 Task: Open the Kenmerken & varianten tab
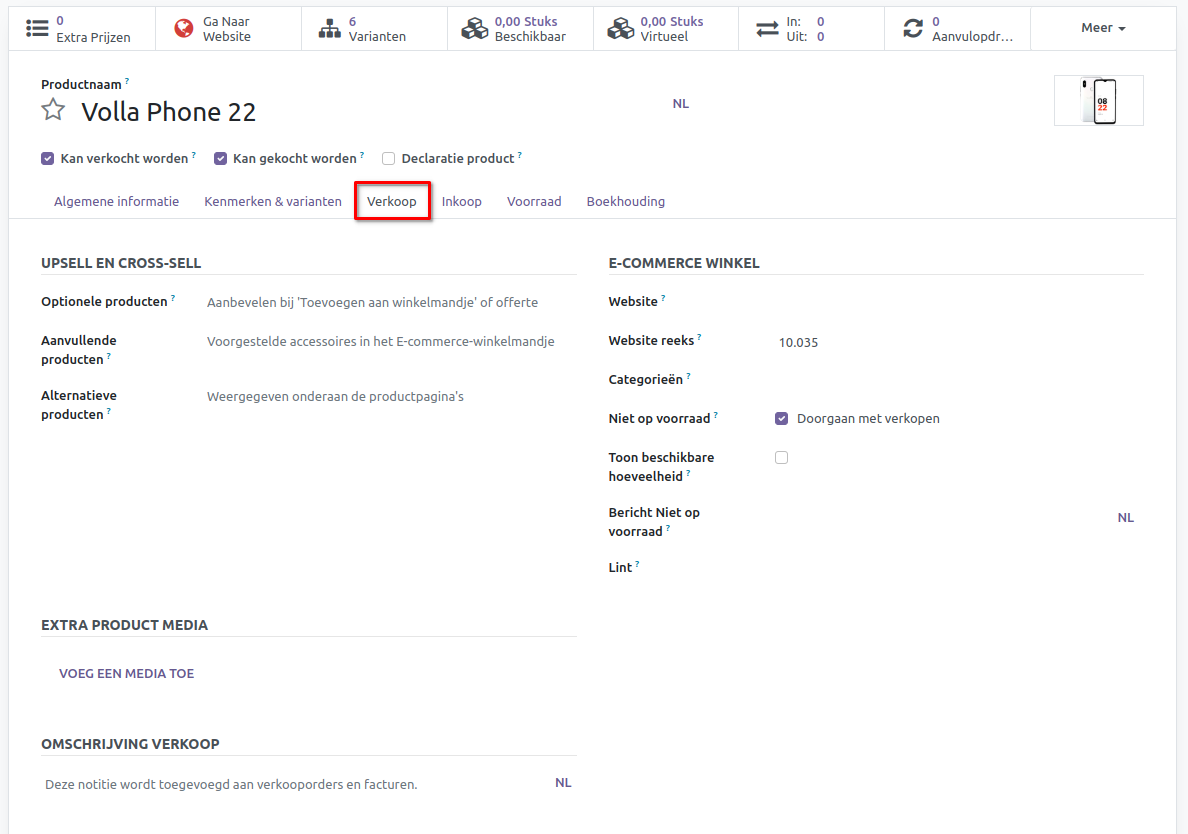pos(273,201)
